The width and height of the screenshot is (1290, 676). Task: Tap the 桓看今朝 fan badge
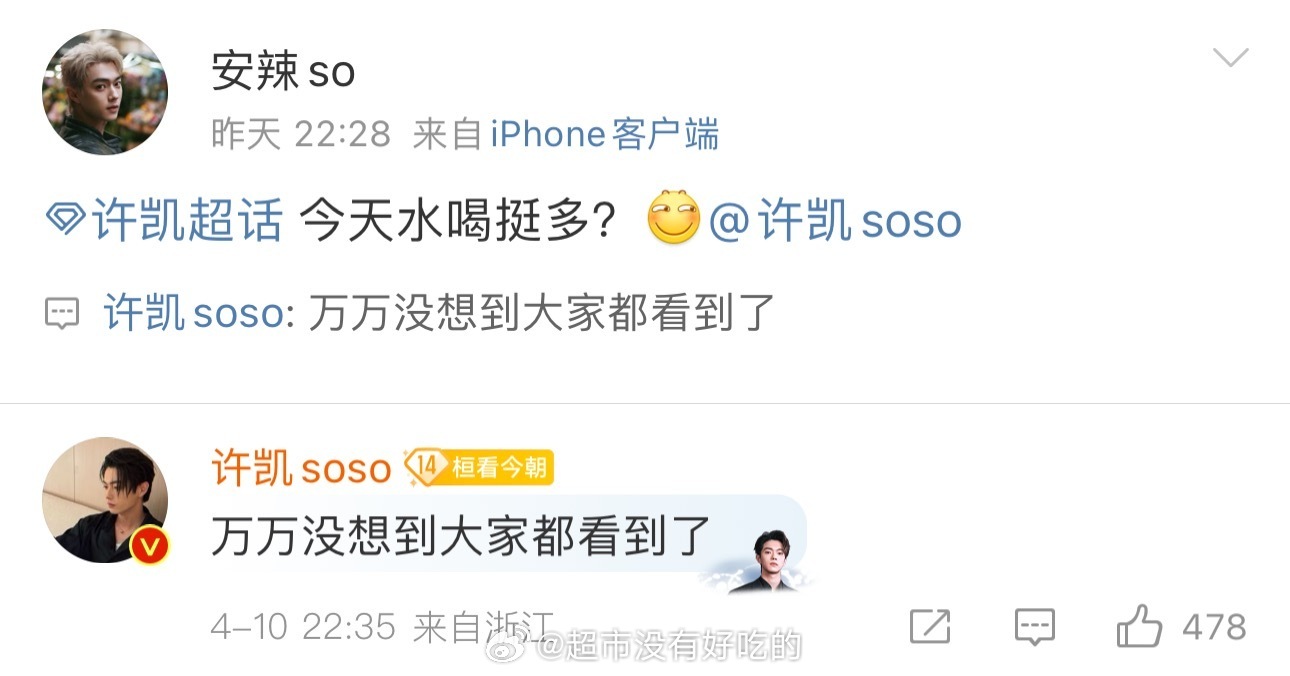[500, 467]
